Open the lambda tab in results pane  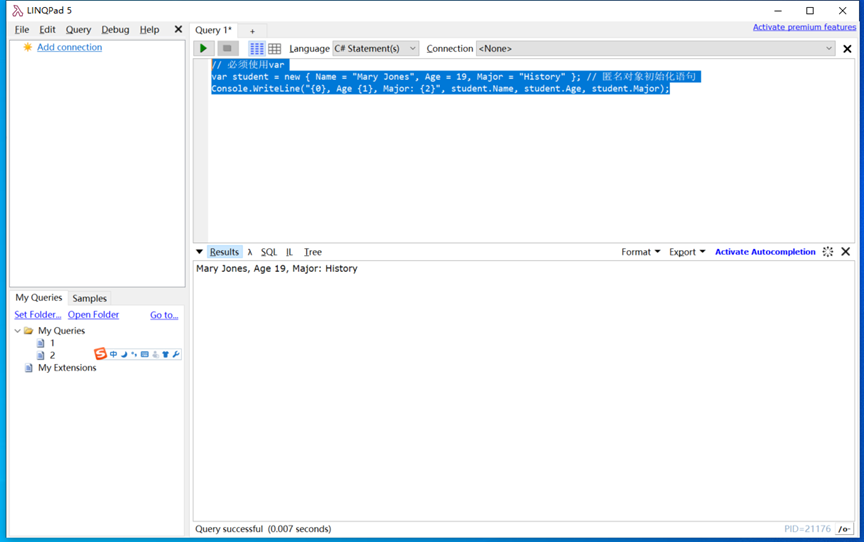250,252
